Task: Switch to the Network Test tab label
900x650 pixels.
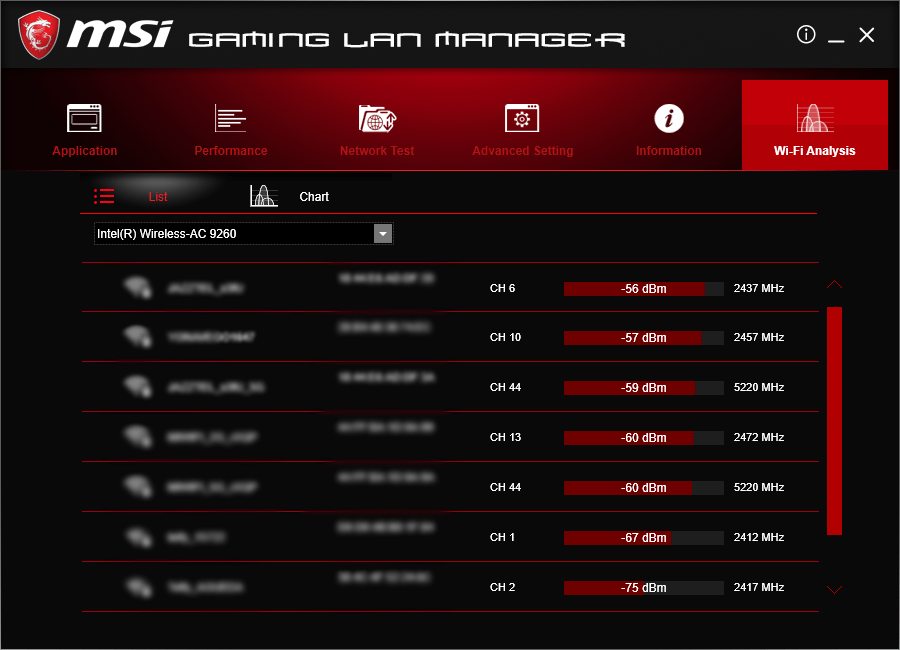Action: click(377, 151)
